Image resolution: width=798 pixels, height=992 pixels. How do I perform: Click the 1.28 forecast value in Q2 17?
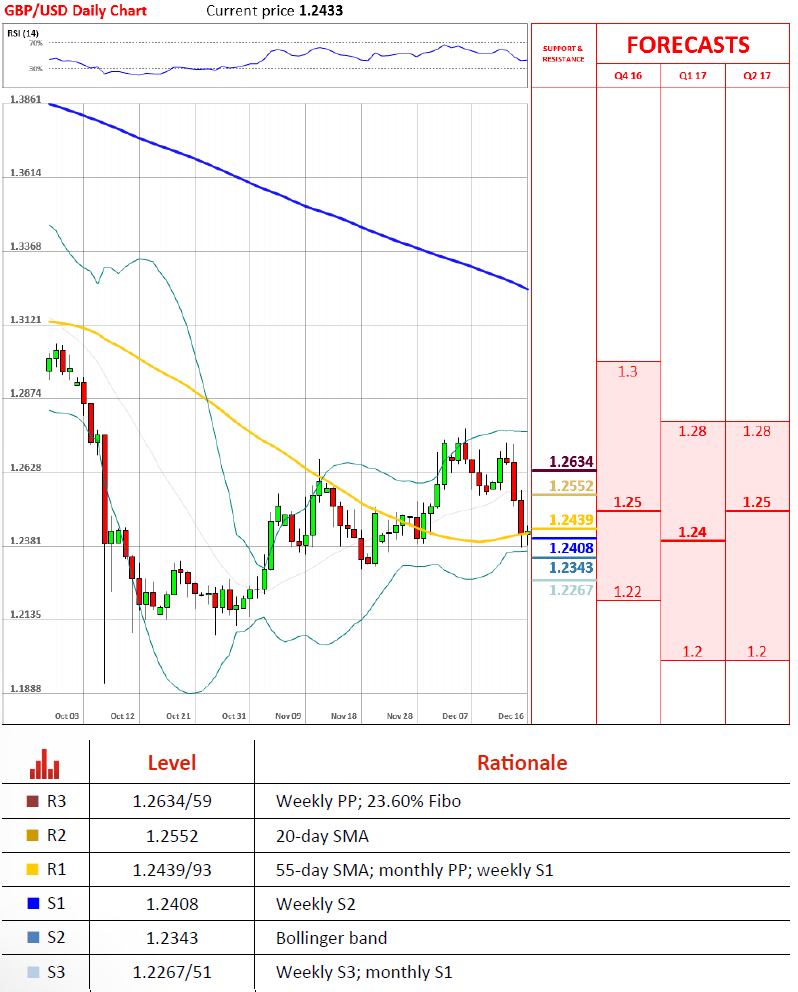tap(757, 431)
